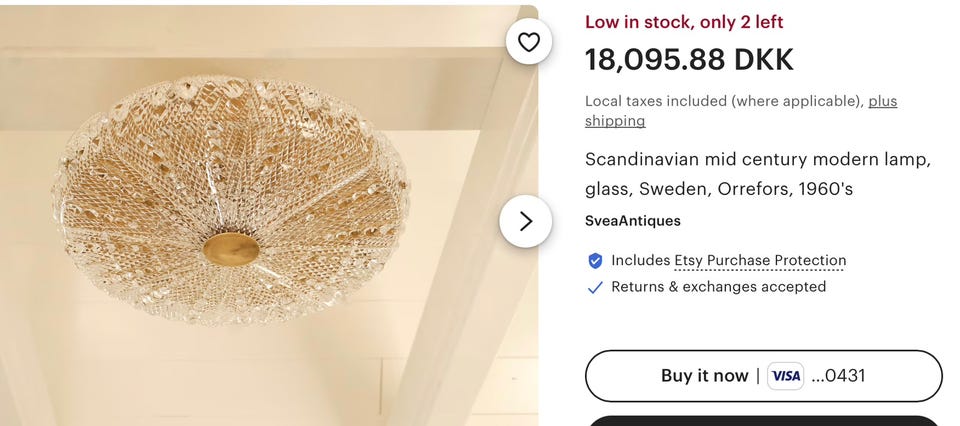The height and width of the screenshot is (426, 960).
Task: Open Etsy Purchase Protection details
Action: pyautogui.click(x=760, y=261)
